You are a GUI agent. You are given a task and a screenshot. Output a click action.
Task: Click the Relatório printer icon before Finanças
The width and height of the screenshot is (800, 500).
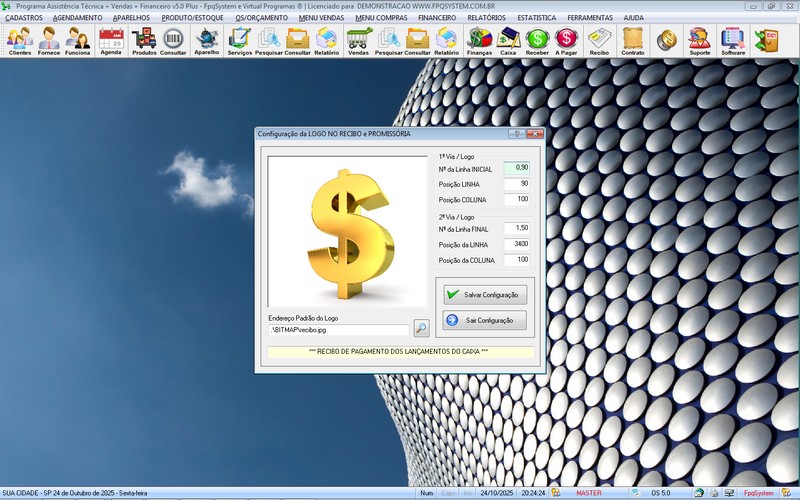tap(446, 41)
